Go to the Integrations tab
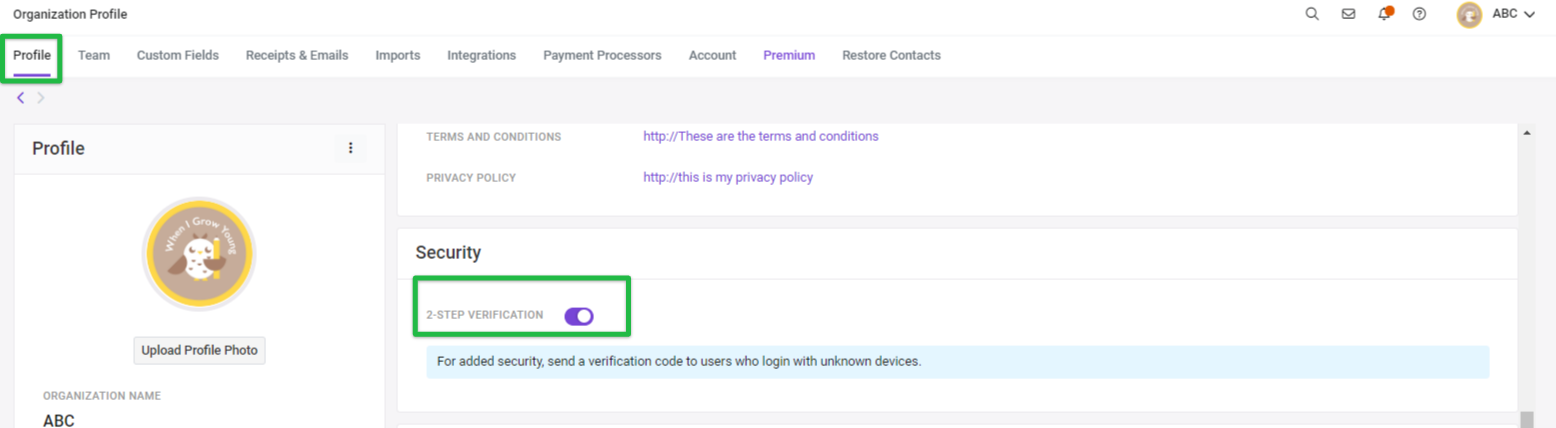Image resolution: width=1556 pixels, height=428 pixels. coord(482,55)
